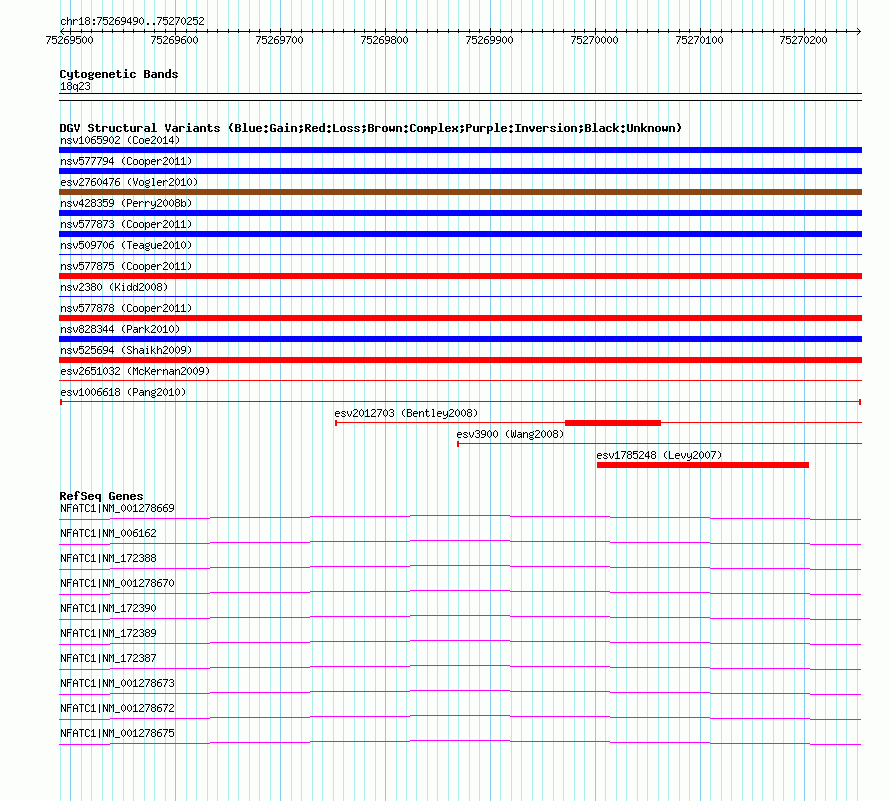890x801 pixels.
Task: Select the thick red segment of esv2012703
Action: (613, 423)
